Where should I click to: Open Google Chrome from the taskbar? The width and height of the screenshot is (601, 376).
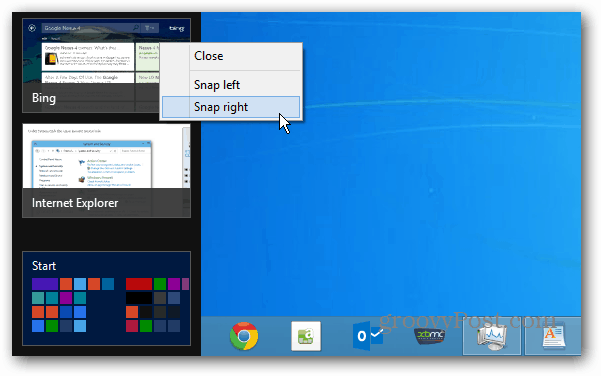tap(244, 336)
